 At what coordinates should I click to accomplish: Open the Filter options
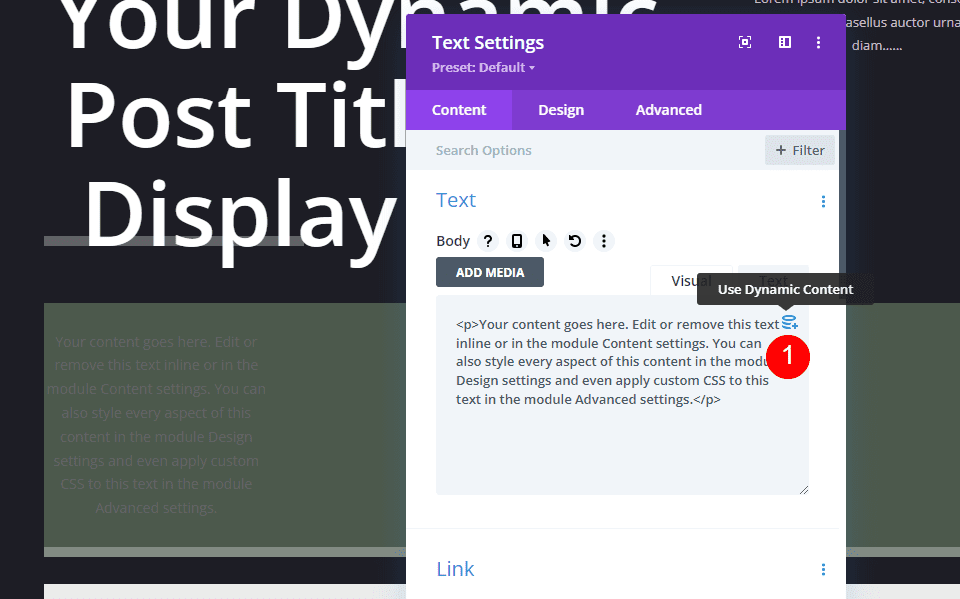[x=799, y=149]
